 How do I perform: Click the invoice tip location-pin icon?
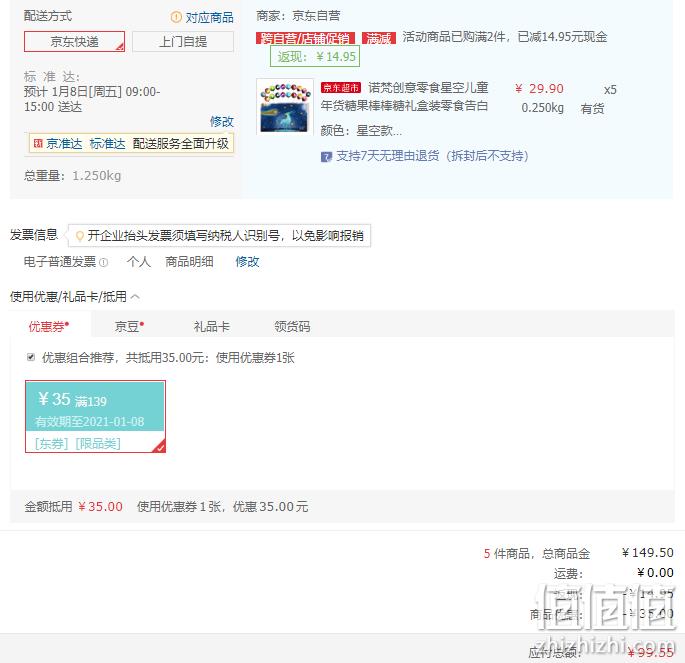point(80,236)
